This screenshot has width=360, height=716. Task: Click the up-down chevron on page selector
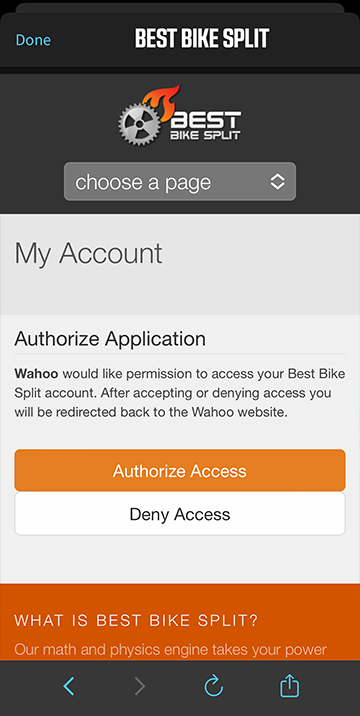coord(277,182)
